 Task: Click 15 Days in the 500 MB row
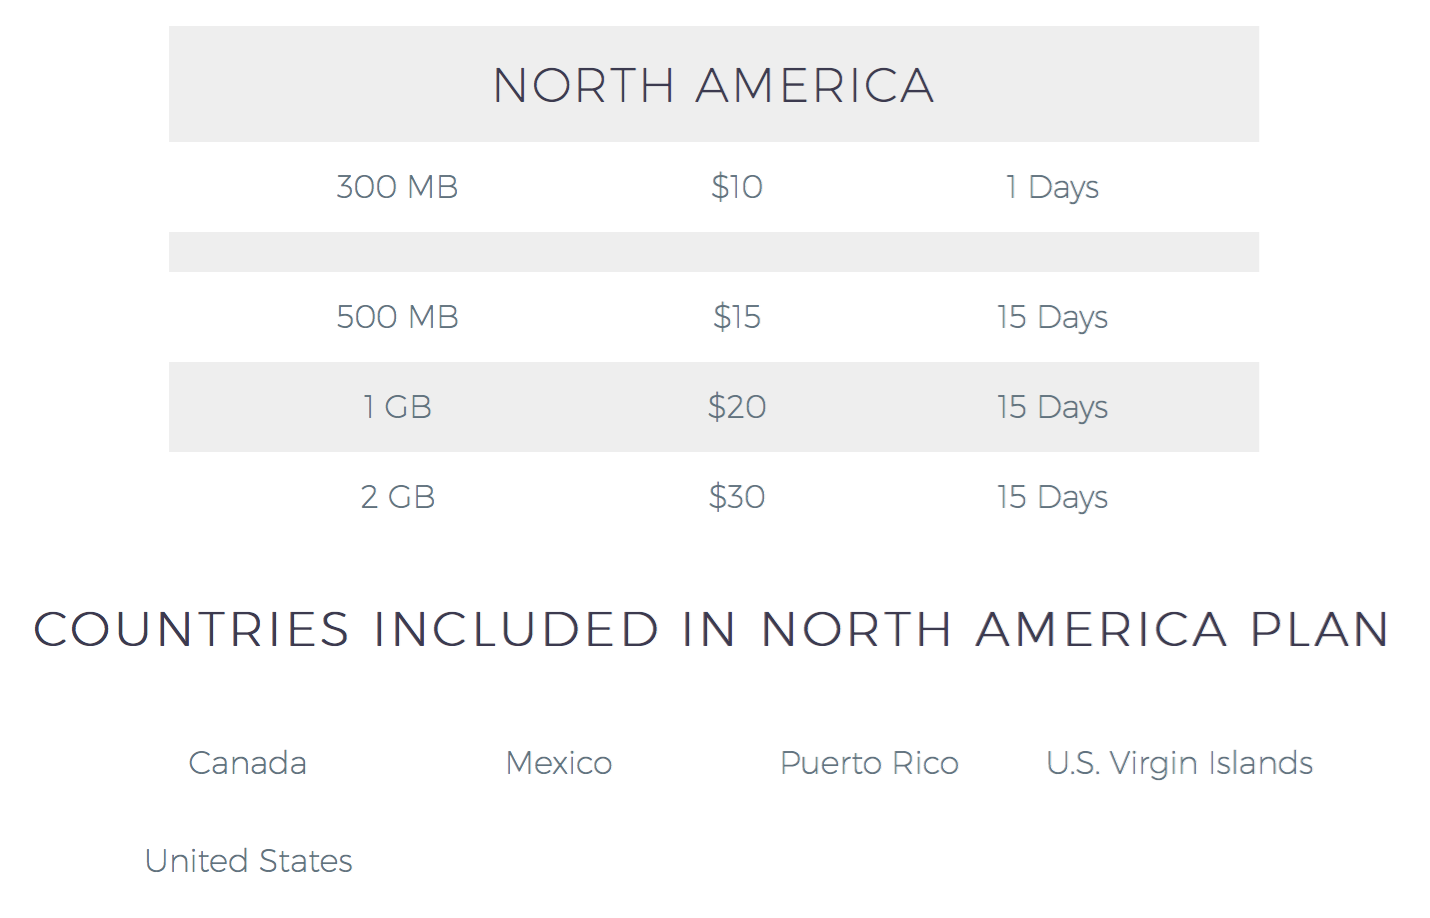[x=1052, y=317]
